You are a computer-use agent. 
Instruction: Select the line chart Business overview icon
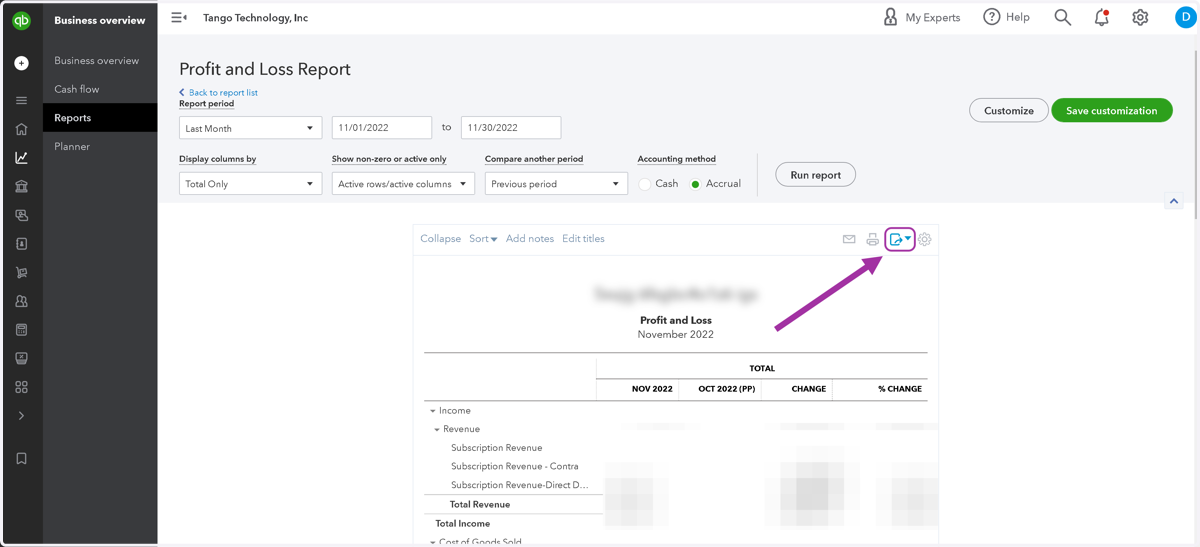(21, 158)
